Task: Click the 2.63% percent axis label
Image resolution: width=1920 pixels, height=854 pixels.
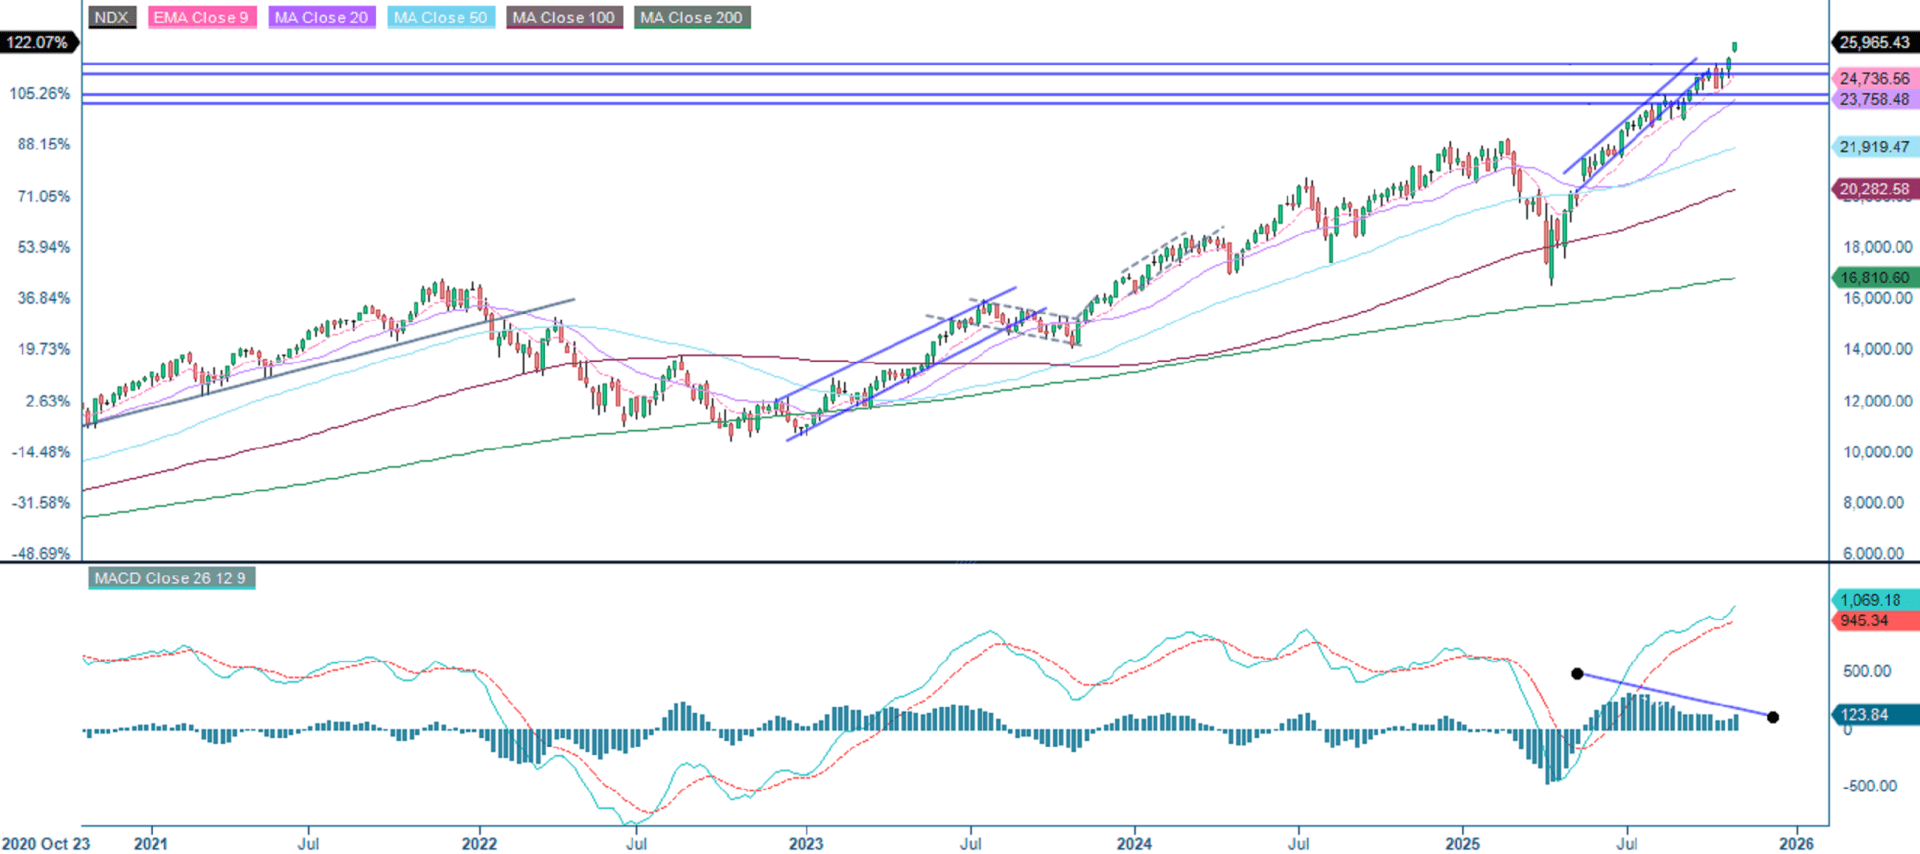Action: 48,401
